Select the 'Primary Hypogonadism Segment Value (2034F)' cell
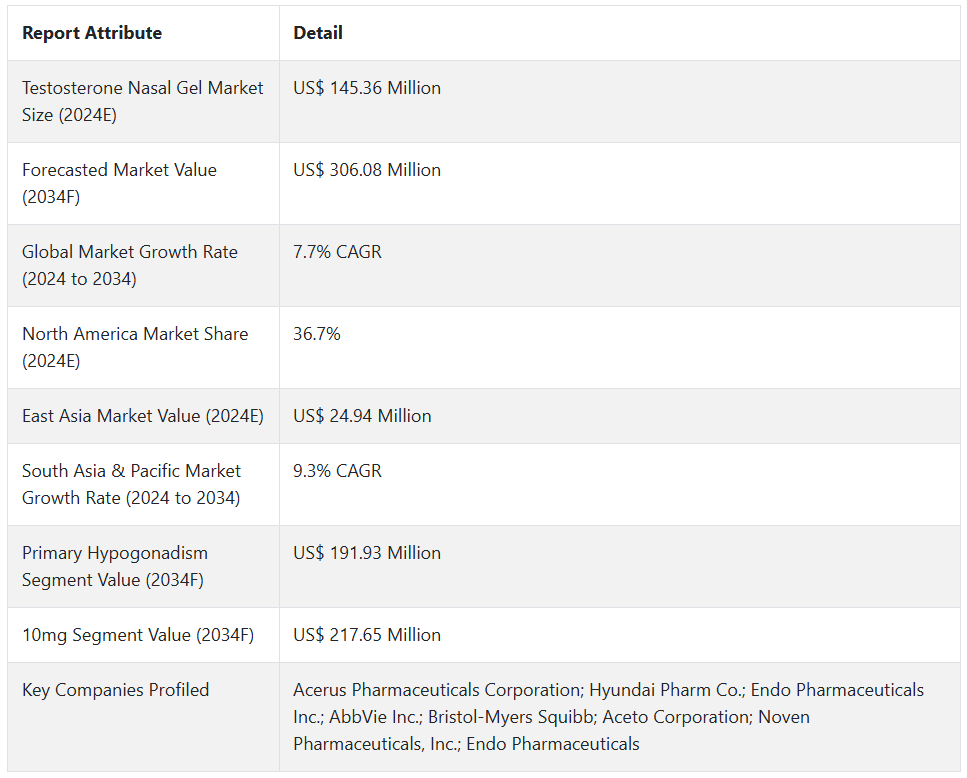The image size is (967, 778). point(115,566)
